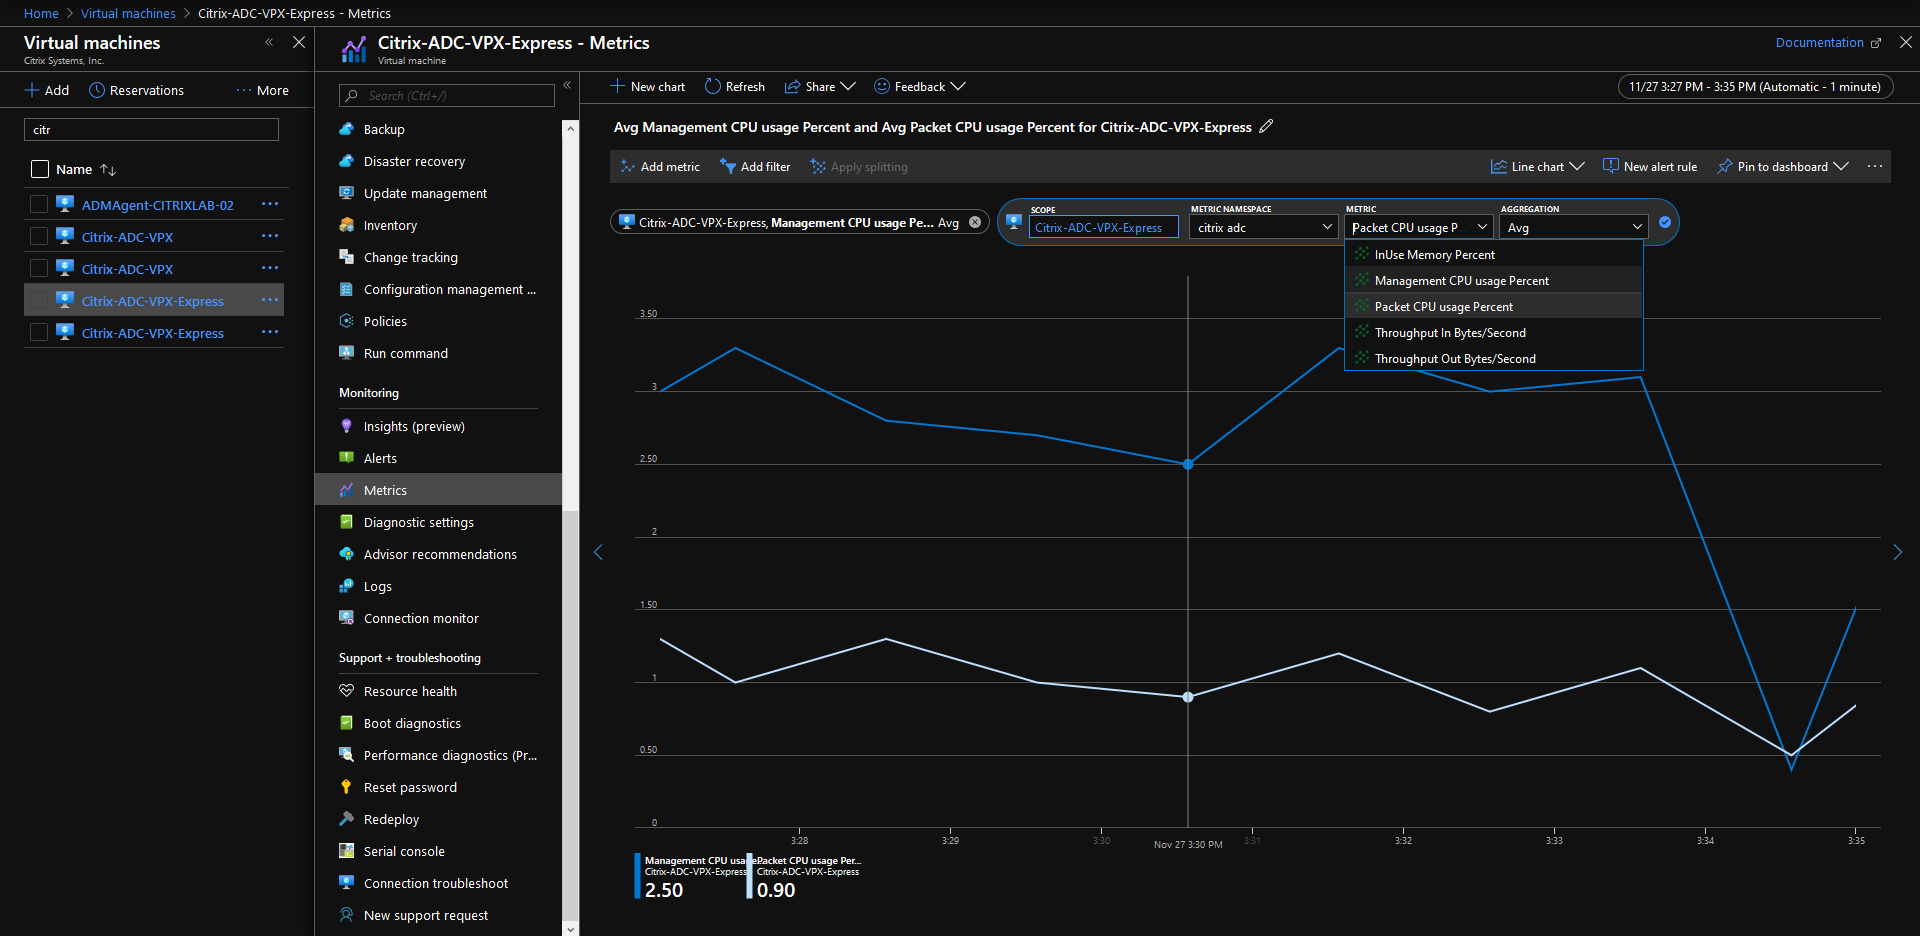This screenshot has height=936, width=1920.
Task: Open the Line chart type dropdown
Action: (1537, 166)
